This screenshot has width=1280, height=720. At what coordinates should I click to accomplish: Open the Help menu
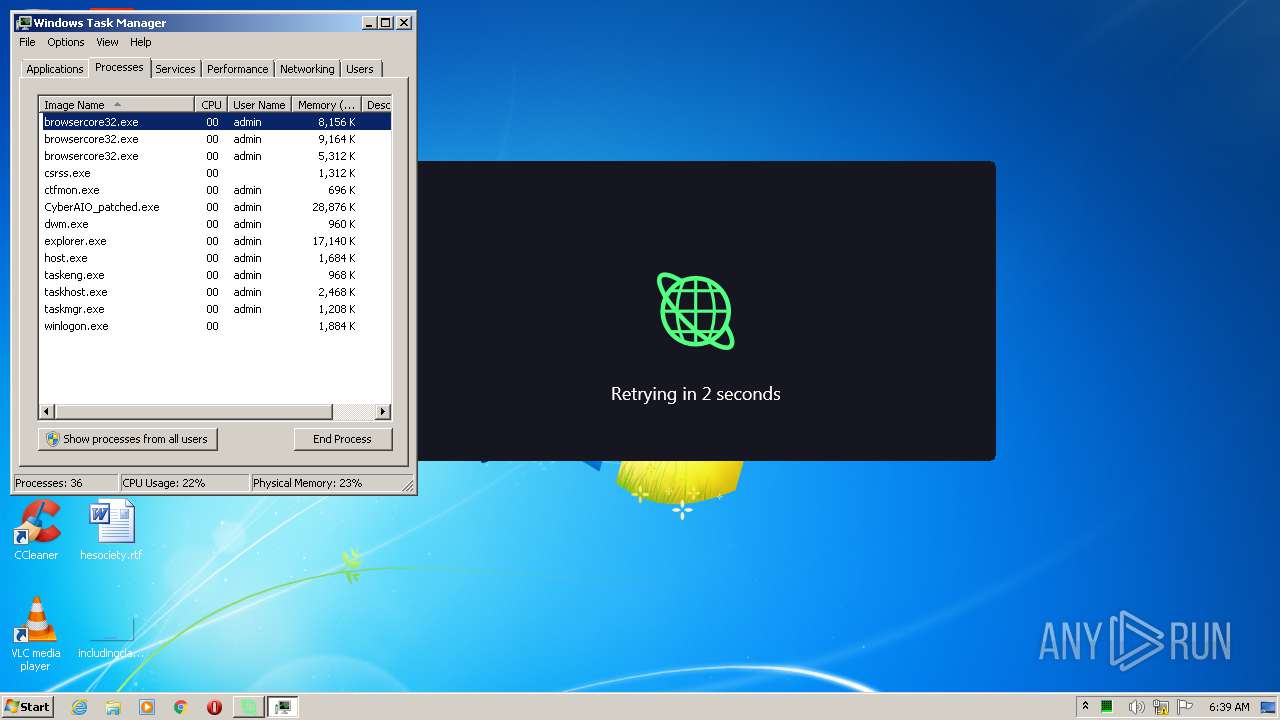(141, 42)
